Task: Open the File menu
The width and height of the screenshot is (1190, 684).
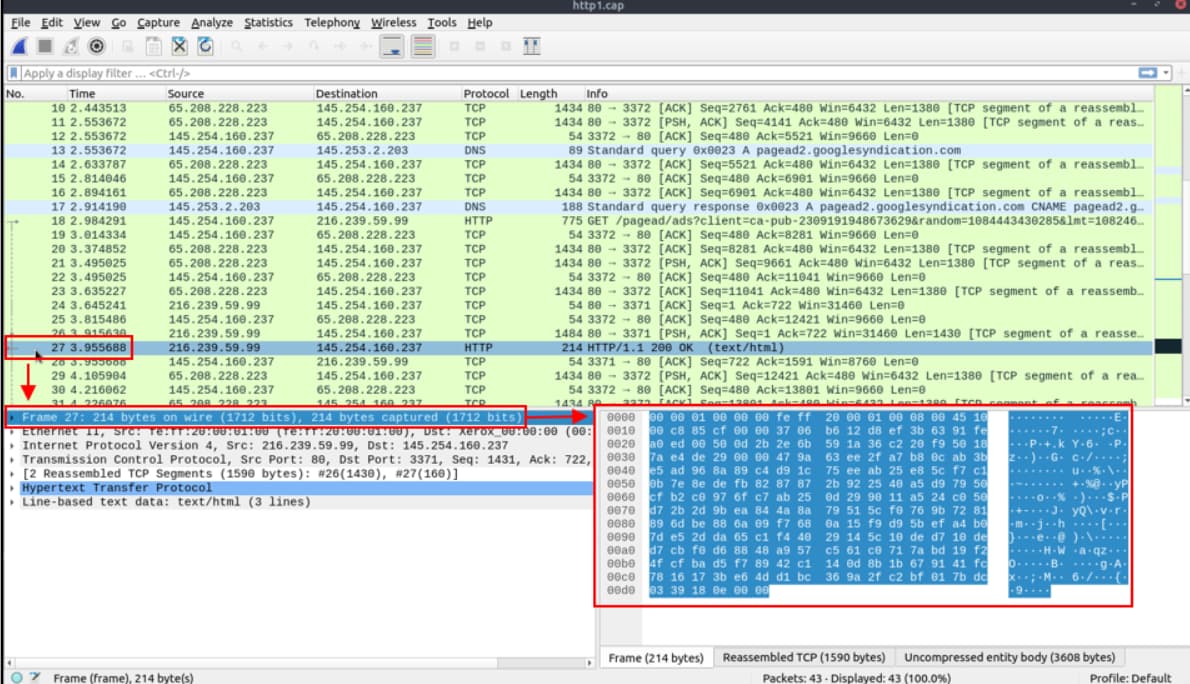Action: 20,23
